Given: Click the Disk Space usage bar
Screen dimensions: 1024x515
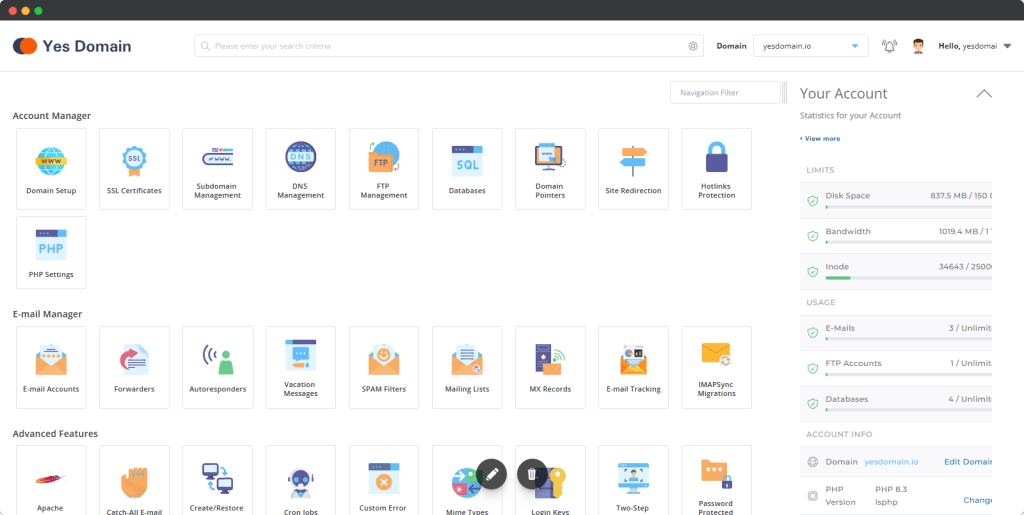Looking at the screenshot, I should coord(908,206).
